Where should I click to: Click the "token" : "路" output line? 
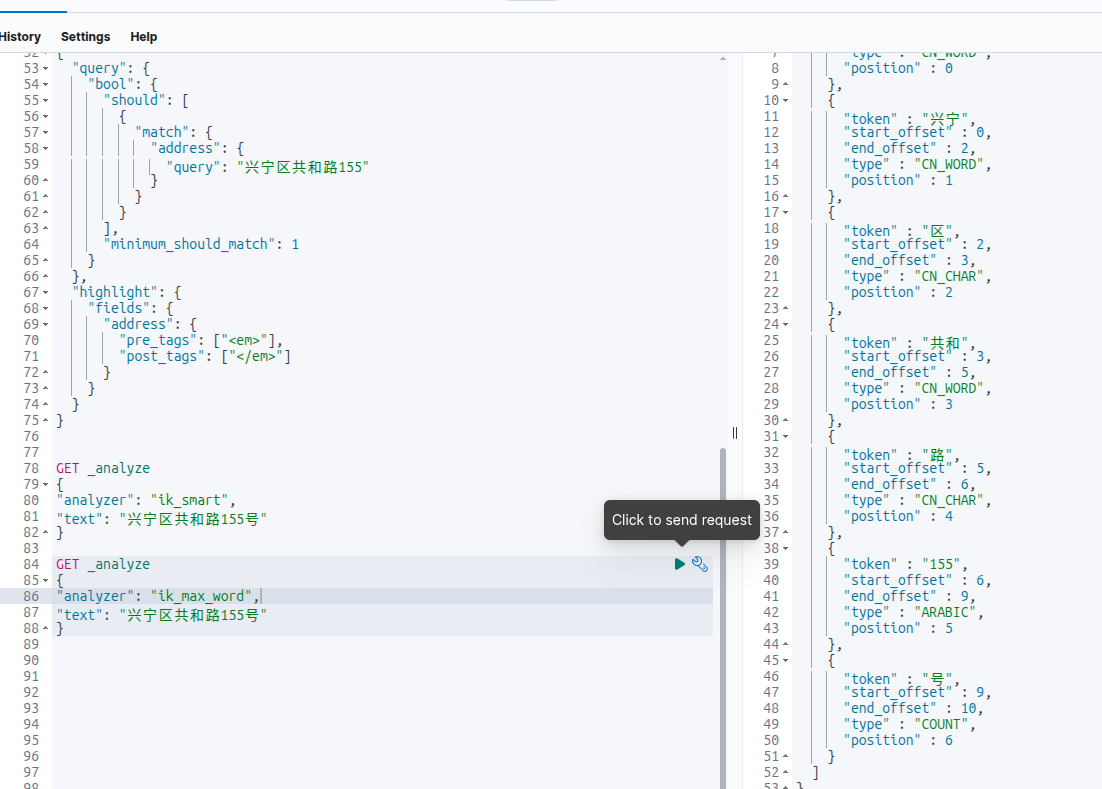point(902,455)
